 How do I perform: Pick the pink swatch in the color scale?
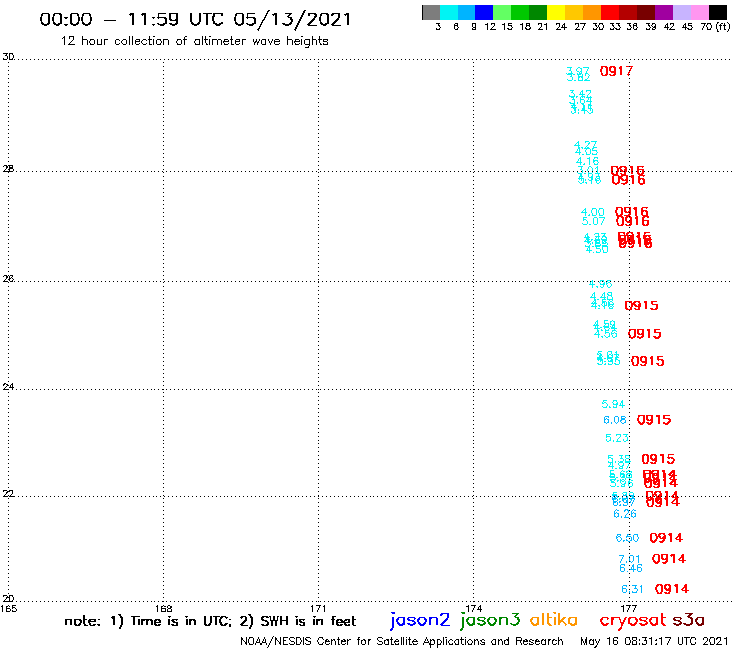[699, 12]
